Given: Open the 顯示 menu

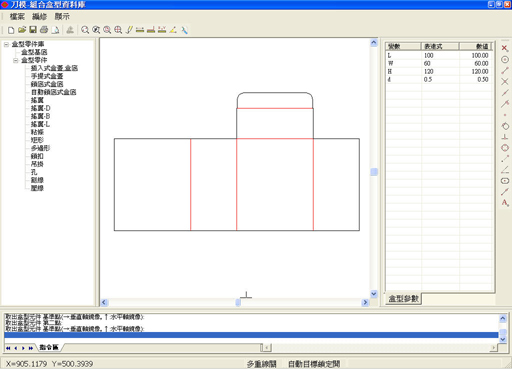Looking at the screenshot, I should click(62, 16).
